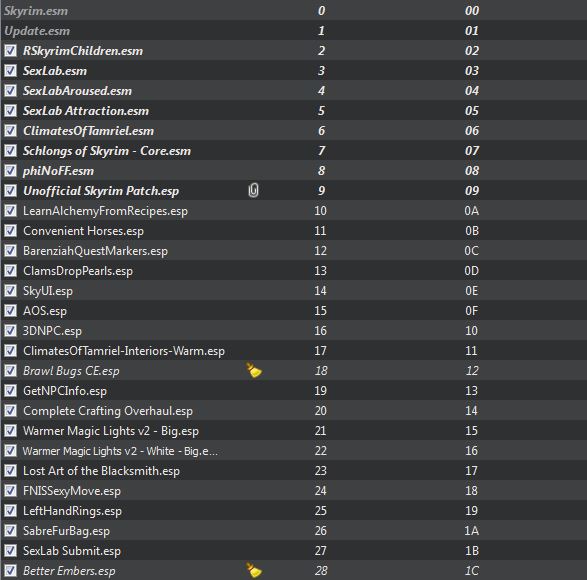This screenshot has width=587, height=580.
Task: Select the SexLab Submit.esp plugin name
Action: pyautogui.click(x=72, y=550)
